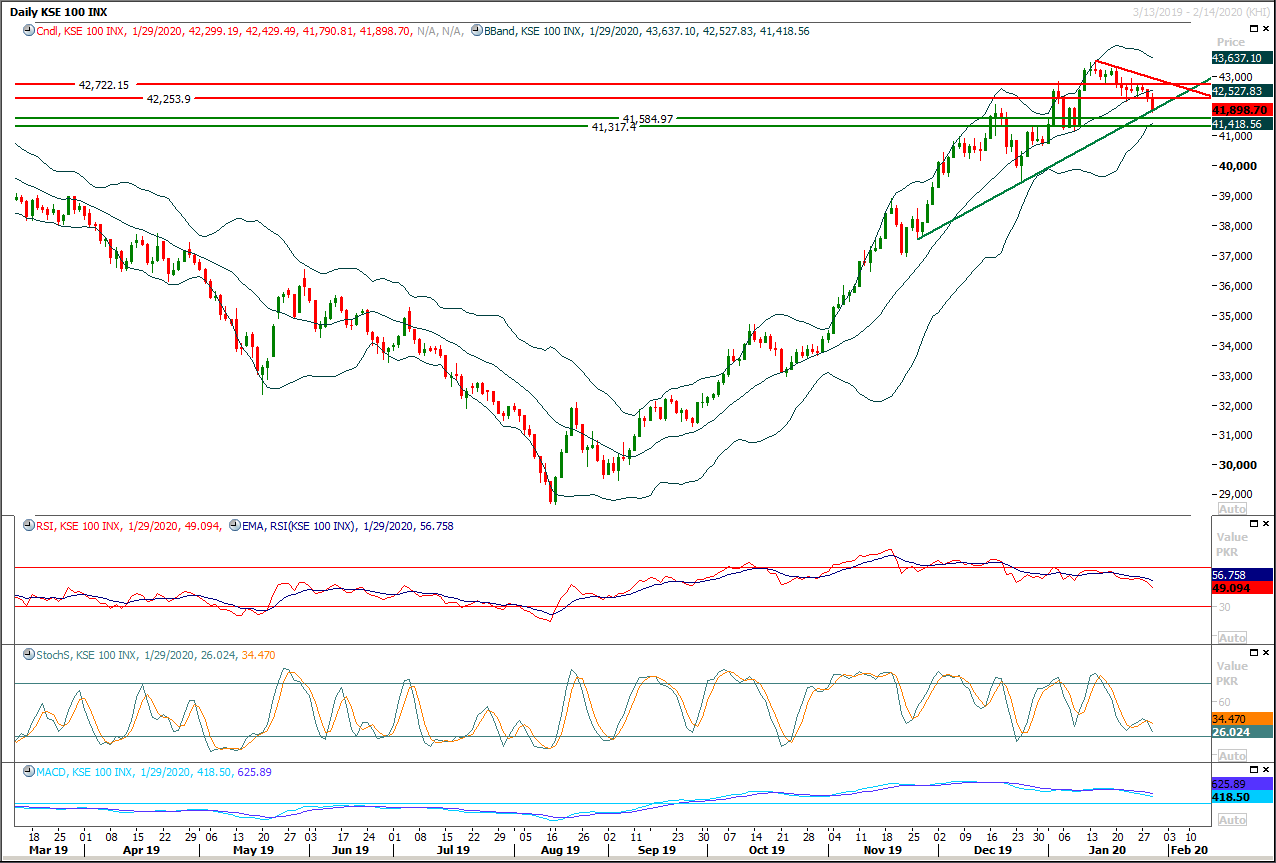Maximize the MACD panel

point(1254,771)
